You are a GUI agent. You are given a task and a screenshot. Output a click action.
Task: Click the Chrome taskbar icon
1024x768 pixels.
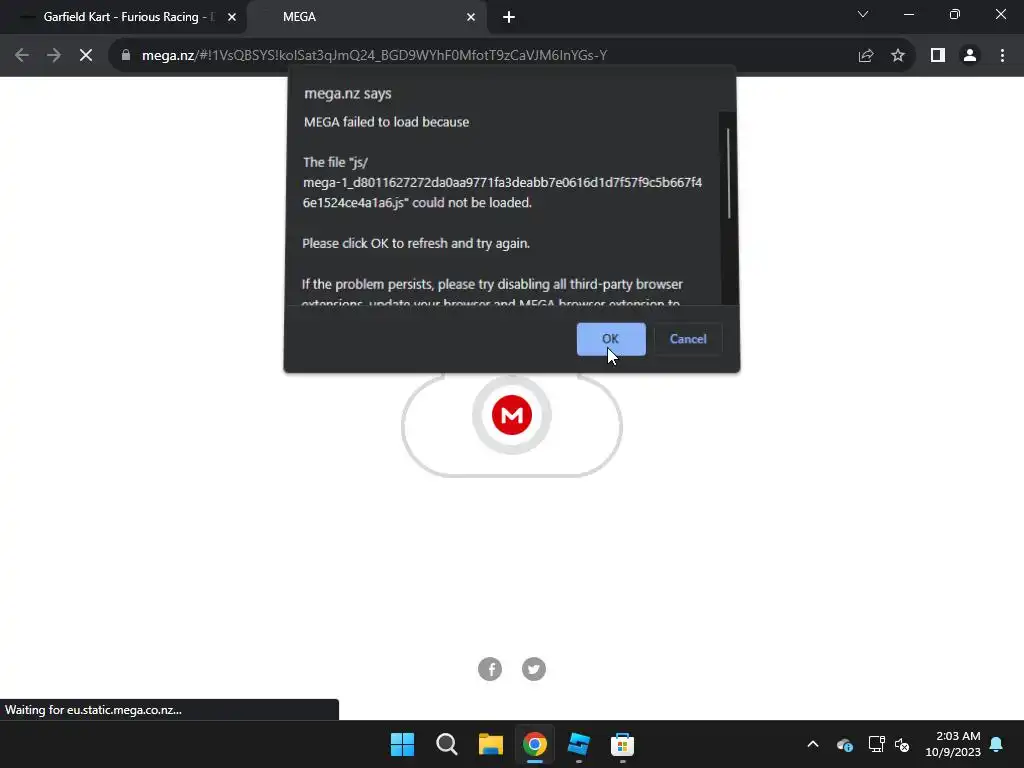point(534,744)
